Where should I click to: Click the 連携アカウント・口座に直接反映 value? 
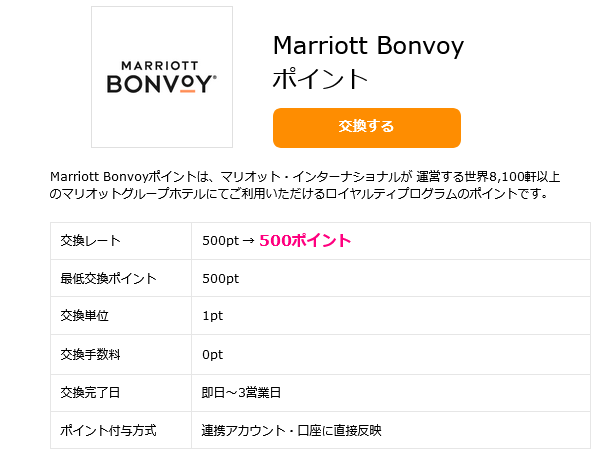point(291,430)
